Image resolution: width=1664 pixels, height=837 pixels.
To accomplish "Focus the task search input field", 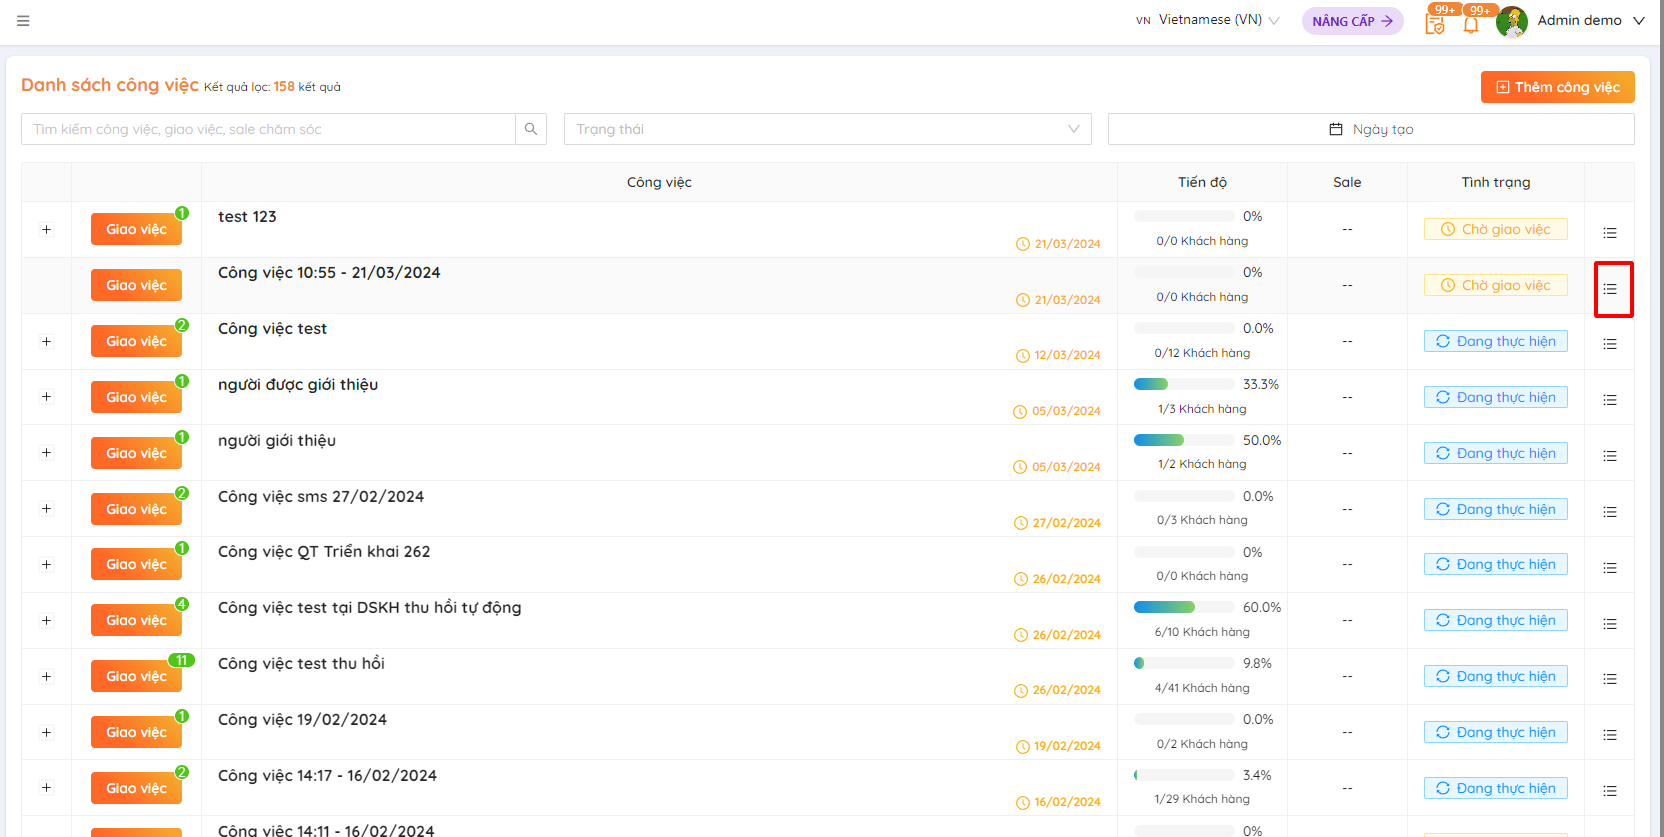I will click(268, 129).
